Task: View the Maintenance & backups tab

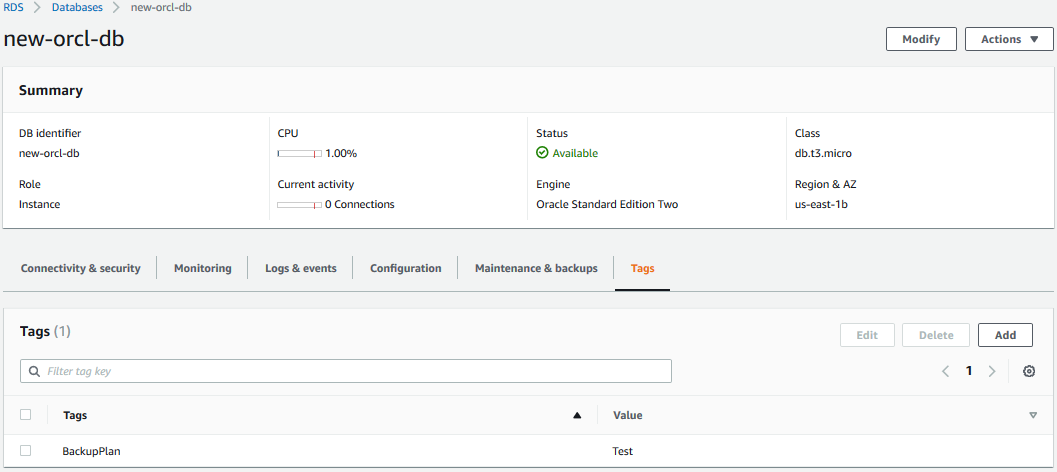Action: click(536, 268)
